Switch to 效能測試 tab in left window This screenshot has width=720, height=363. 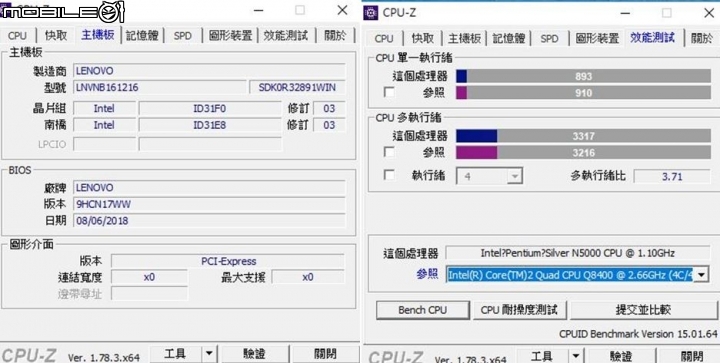pyautogui.click(x=286, y=36)
